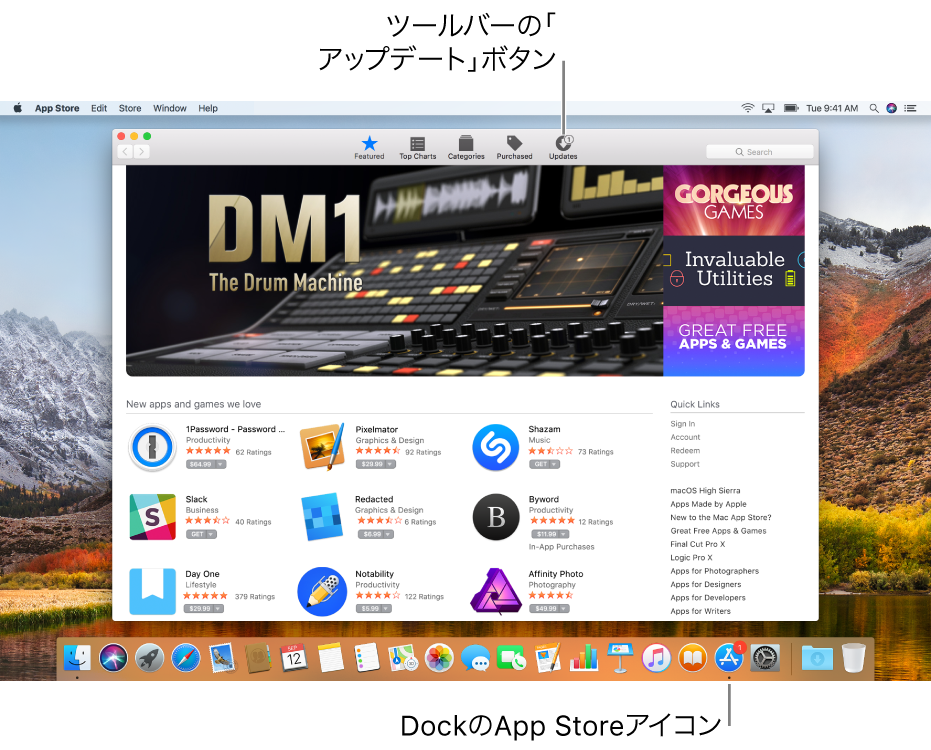The height and width of the screenshot is (750, 931).
Task: Click the Redeem quick link
Action: (685, 451)
